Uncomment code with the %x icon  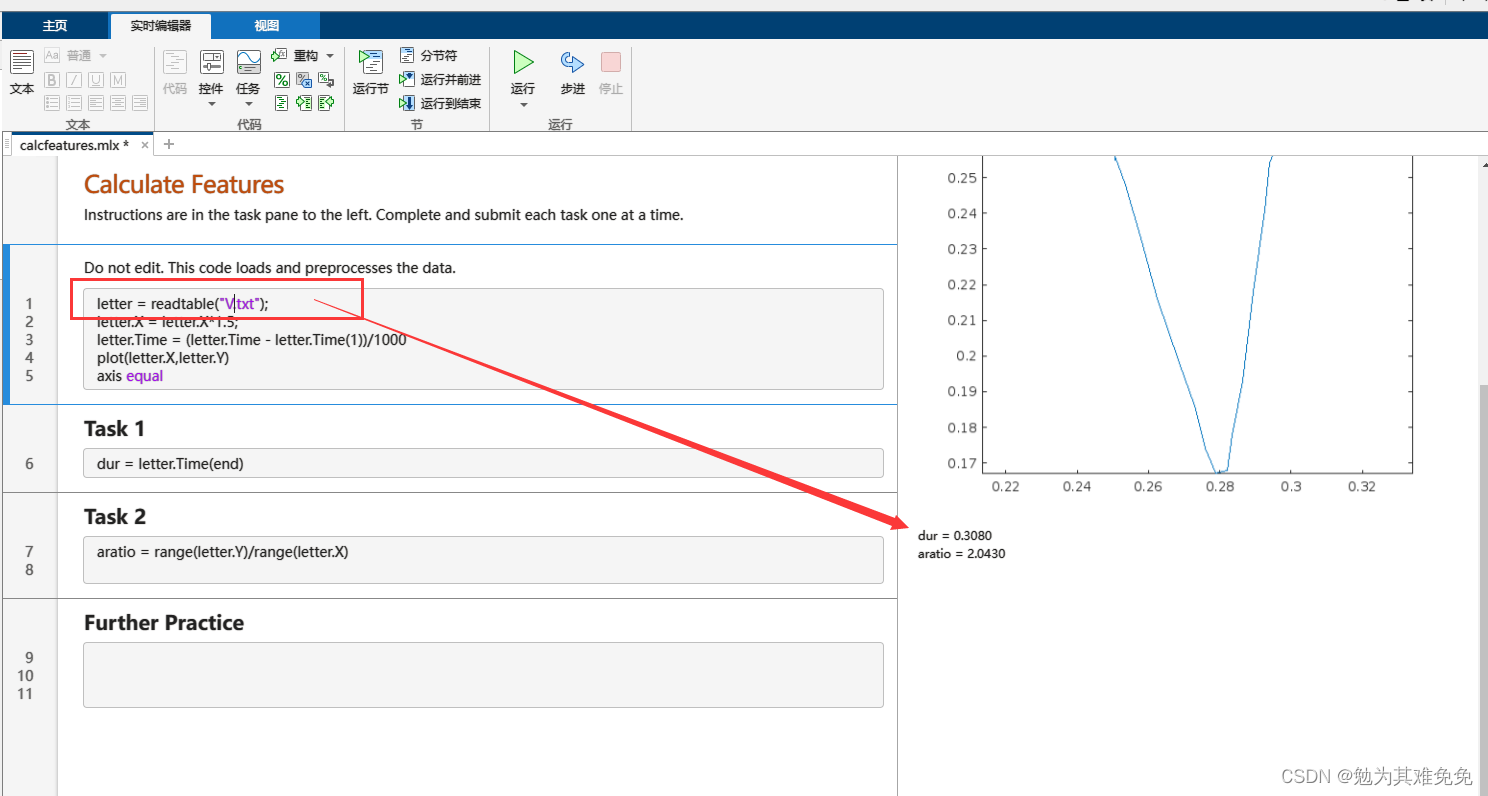click(304, 80)
